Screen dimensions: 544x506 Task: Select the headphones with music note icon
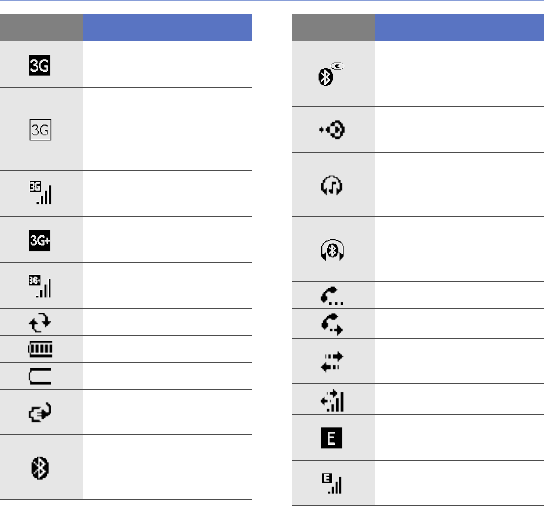point(332,185)
